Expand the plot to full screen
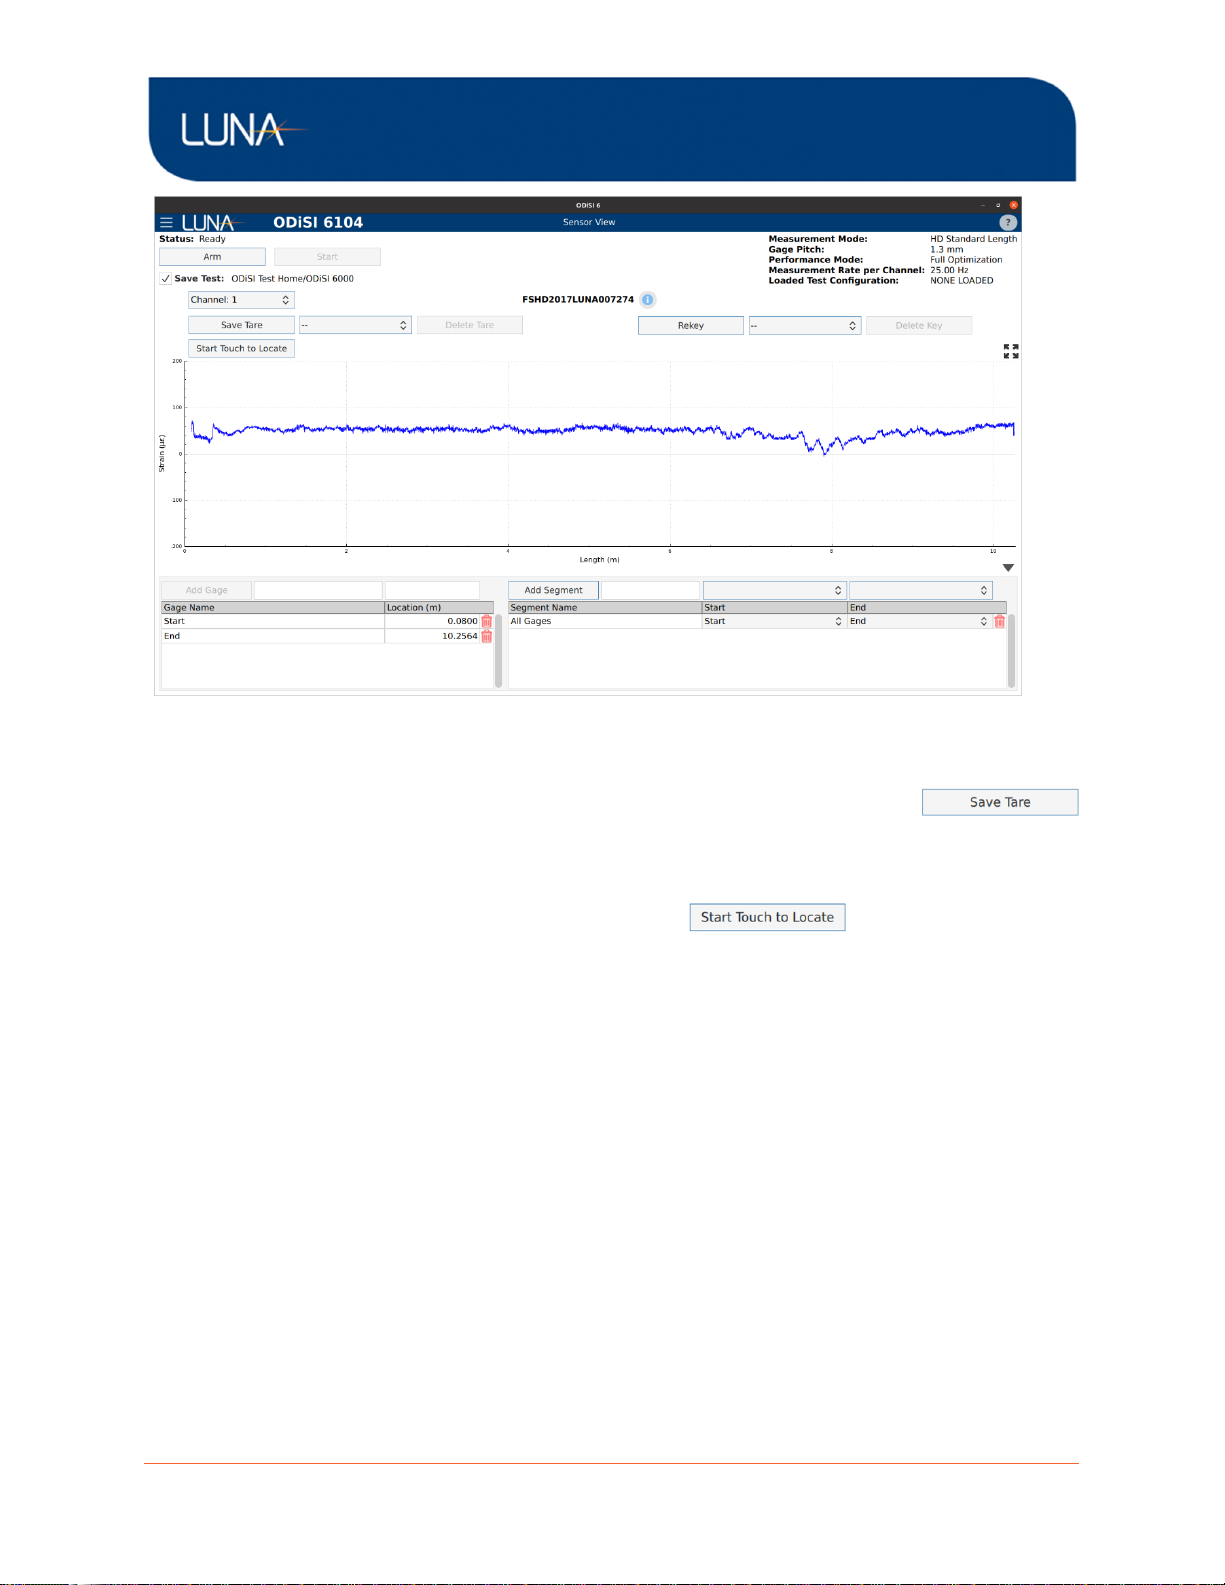 [1011, 351]
